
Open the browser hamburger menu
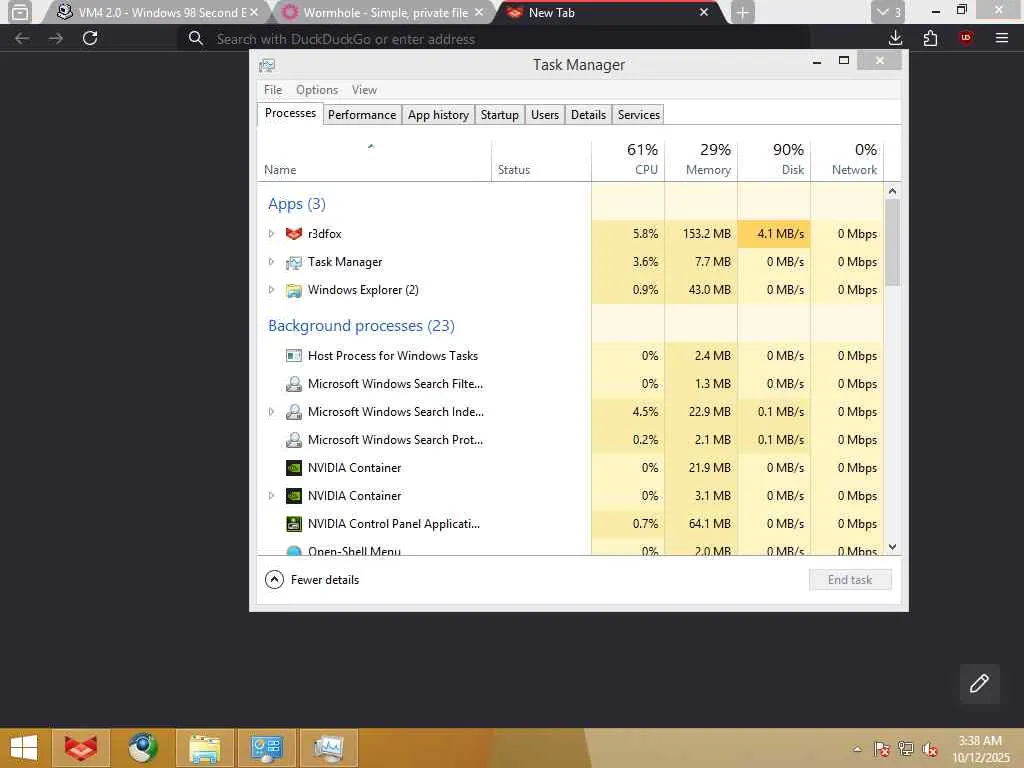pyautogui.click(x=1002, y=38)
